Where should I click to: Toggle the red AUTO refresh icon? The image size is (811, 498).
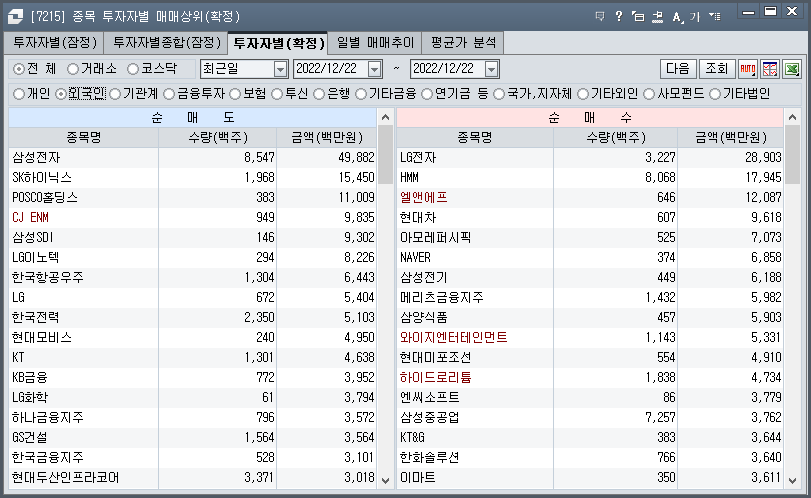(x=747, y=69)
